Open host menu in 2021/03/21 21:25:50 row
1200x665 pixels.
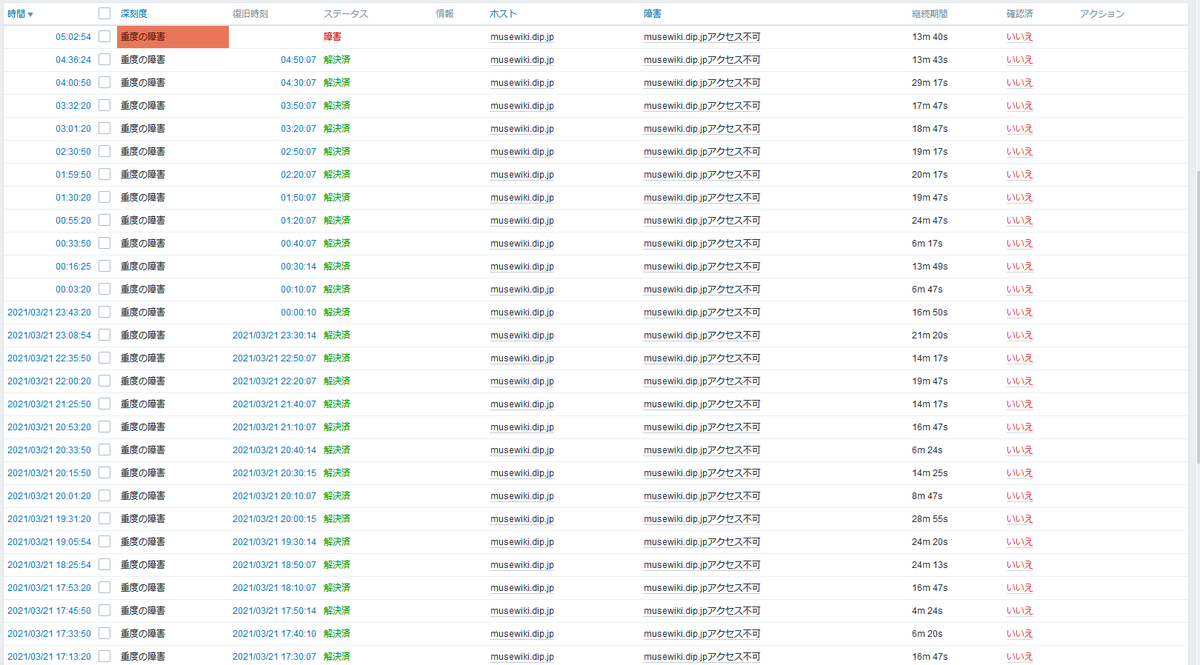522,405
